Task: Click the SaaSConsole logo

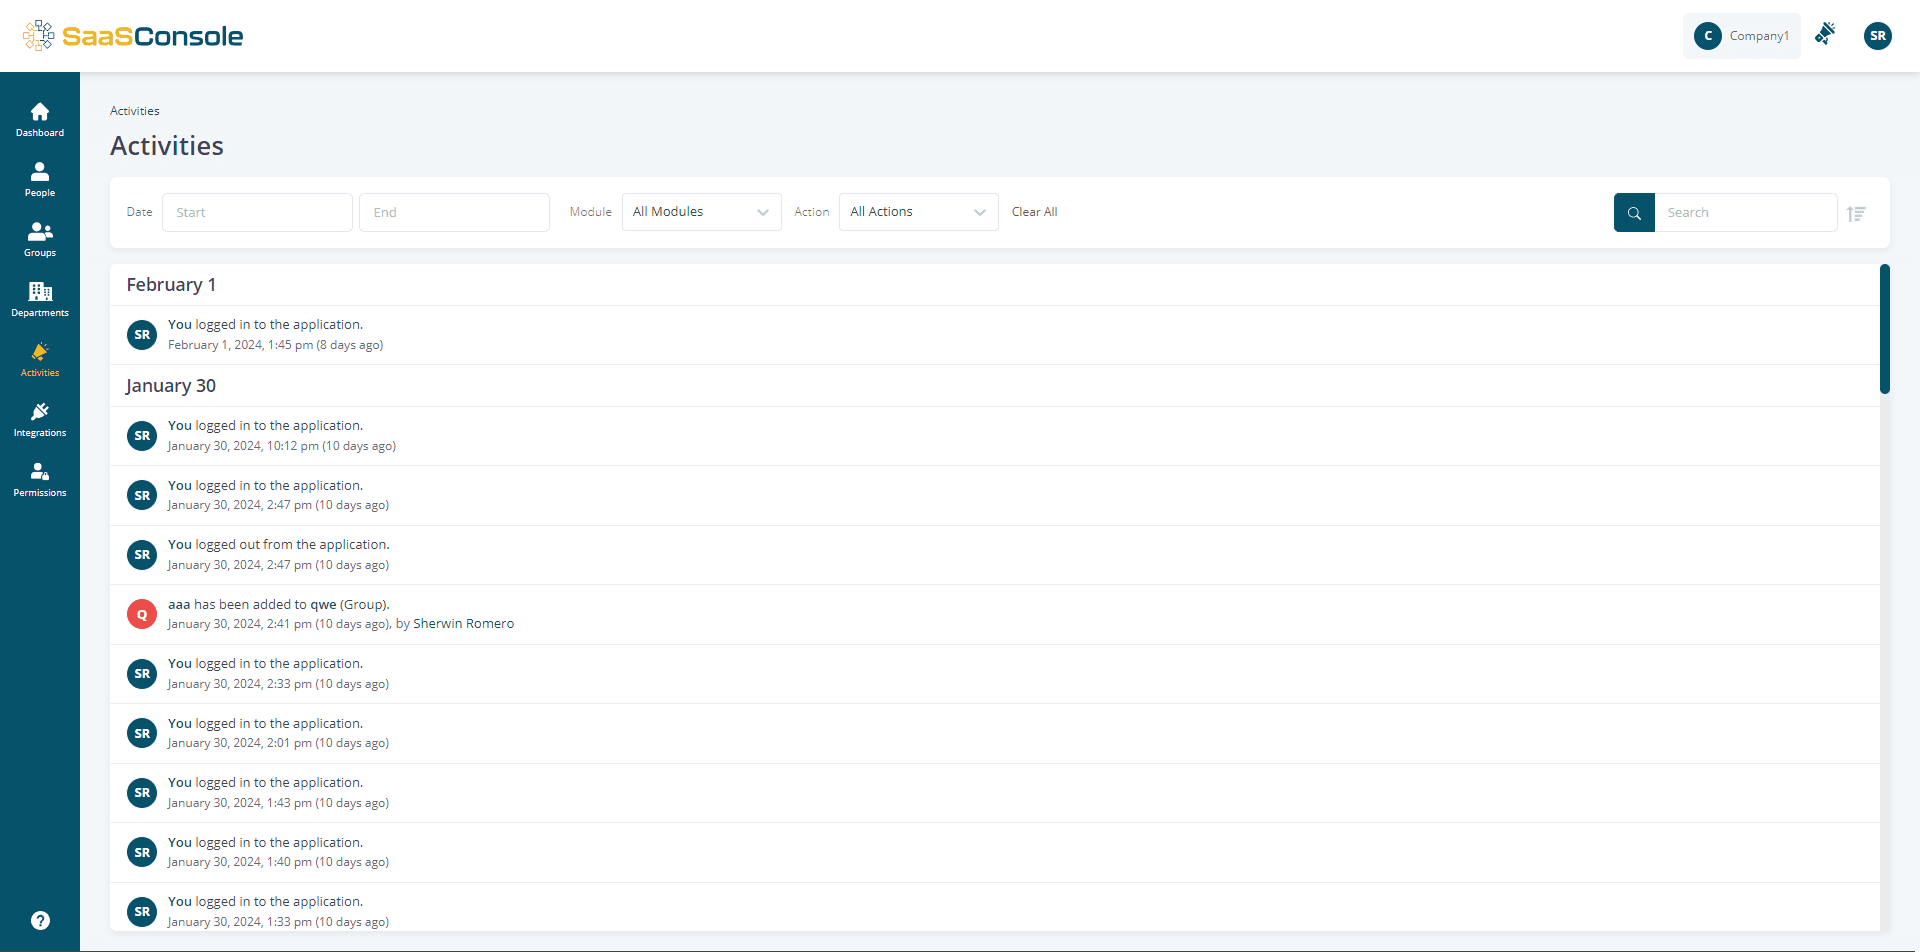Action: [132, 35]
